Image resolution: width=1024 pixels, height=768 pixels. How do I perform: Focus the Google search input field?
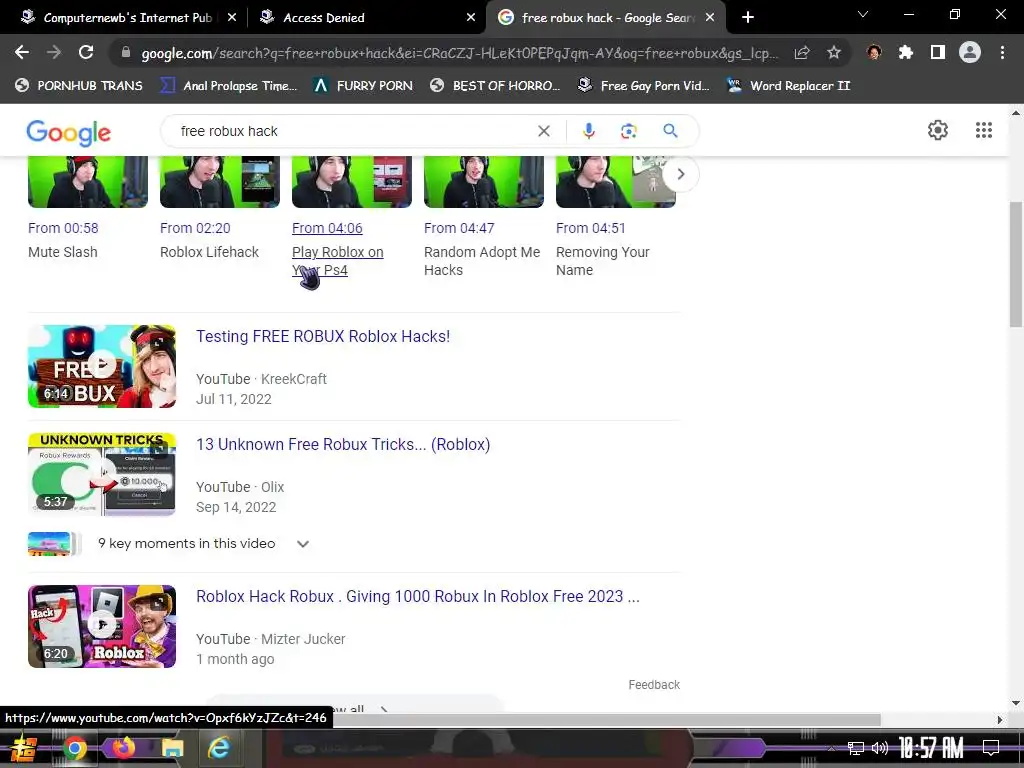(x=353, y=131)
